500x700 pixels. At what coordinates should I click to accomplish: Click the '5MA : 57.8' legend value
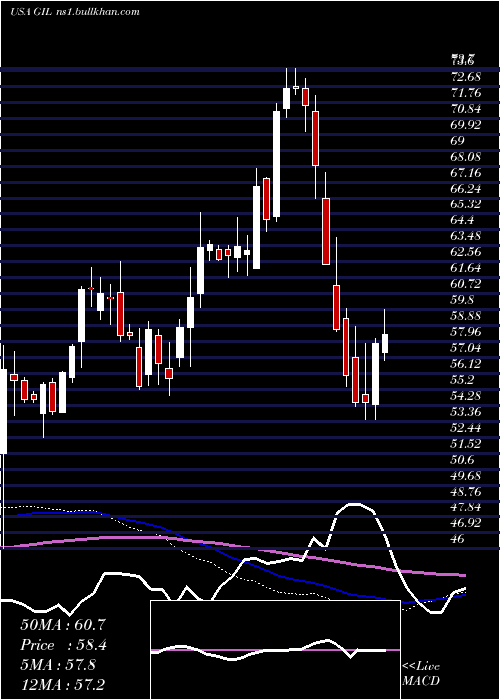pos(58,664)
